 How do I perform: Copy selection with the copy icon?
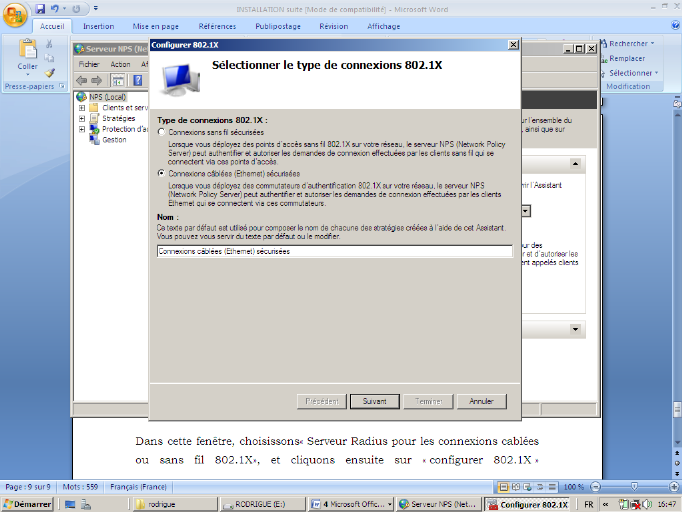click(49, 58)
